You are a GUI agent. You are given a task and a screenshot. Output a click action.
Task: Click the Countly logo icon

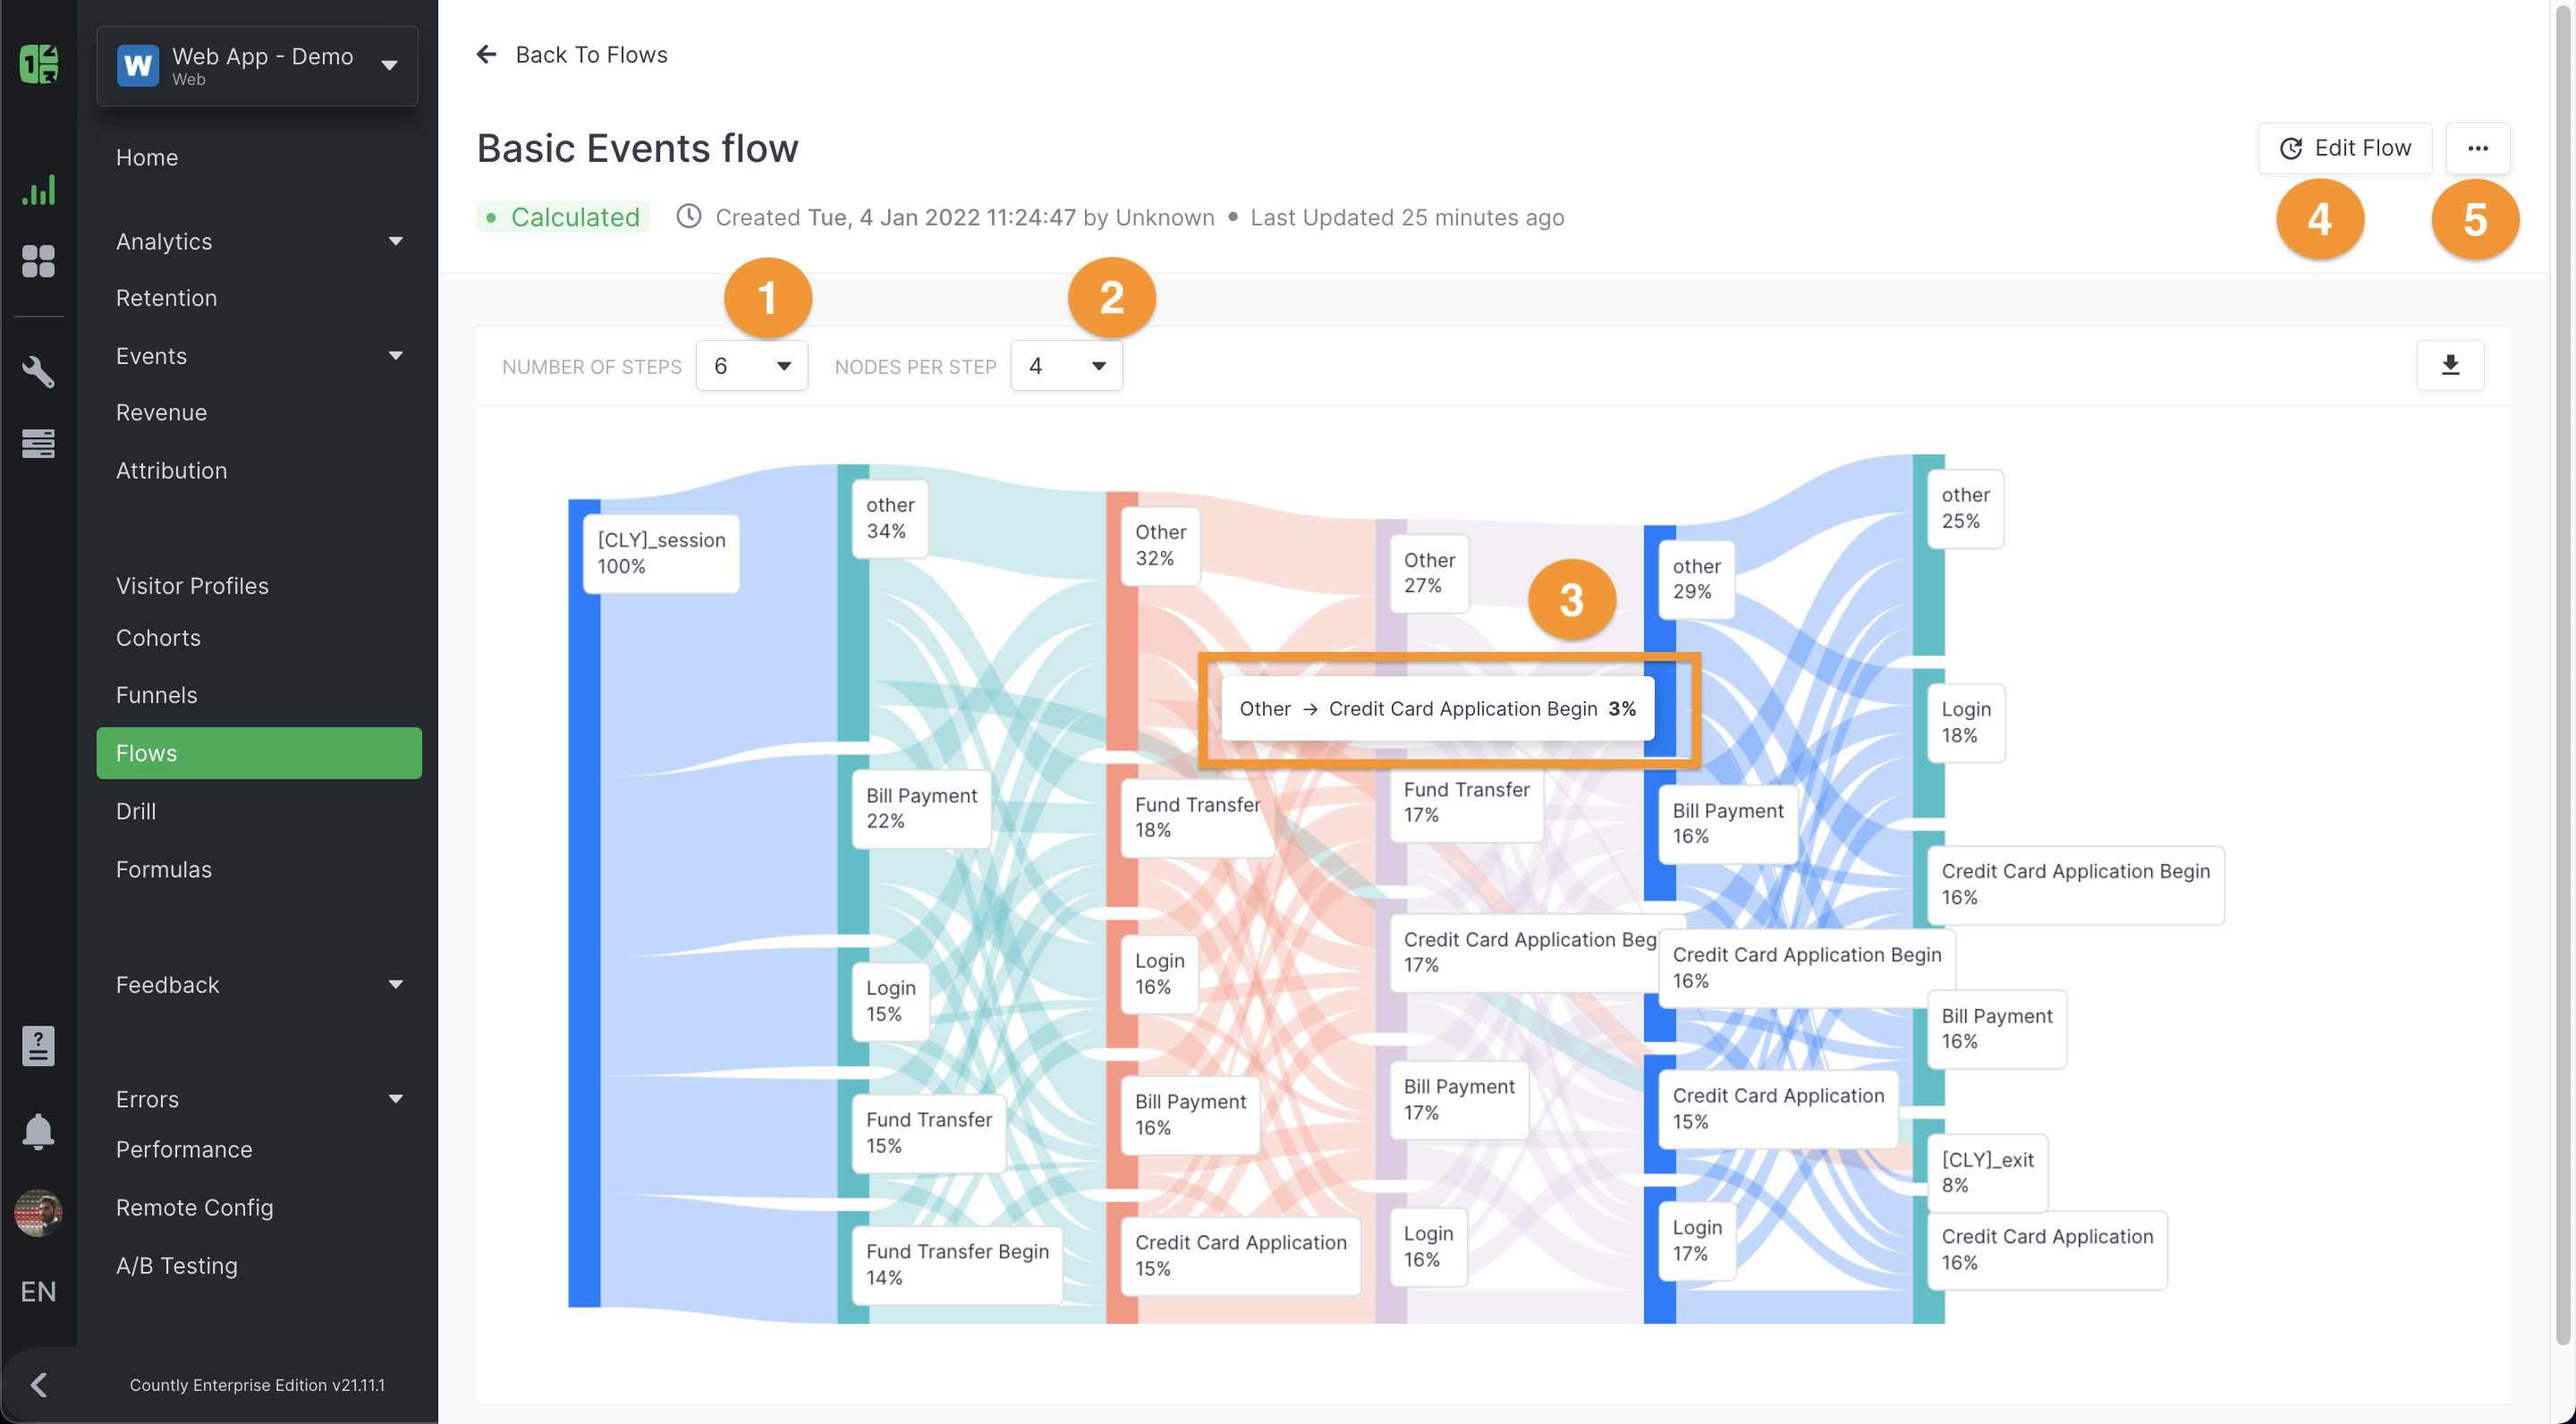(38, 64)
